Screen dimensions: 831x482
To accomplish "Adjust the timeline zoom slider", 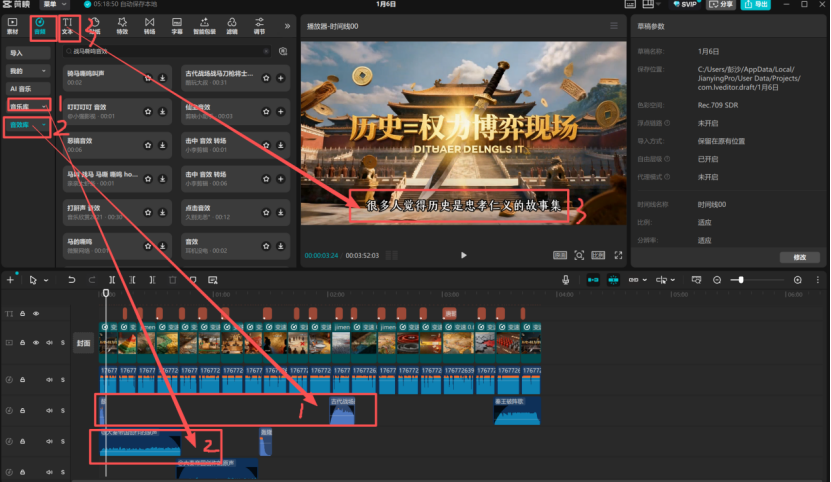I will [741, 280].
